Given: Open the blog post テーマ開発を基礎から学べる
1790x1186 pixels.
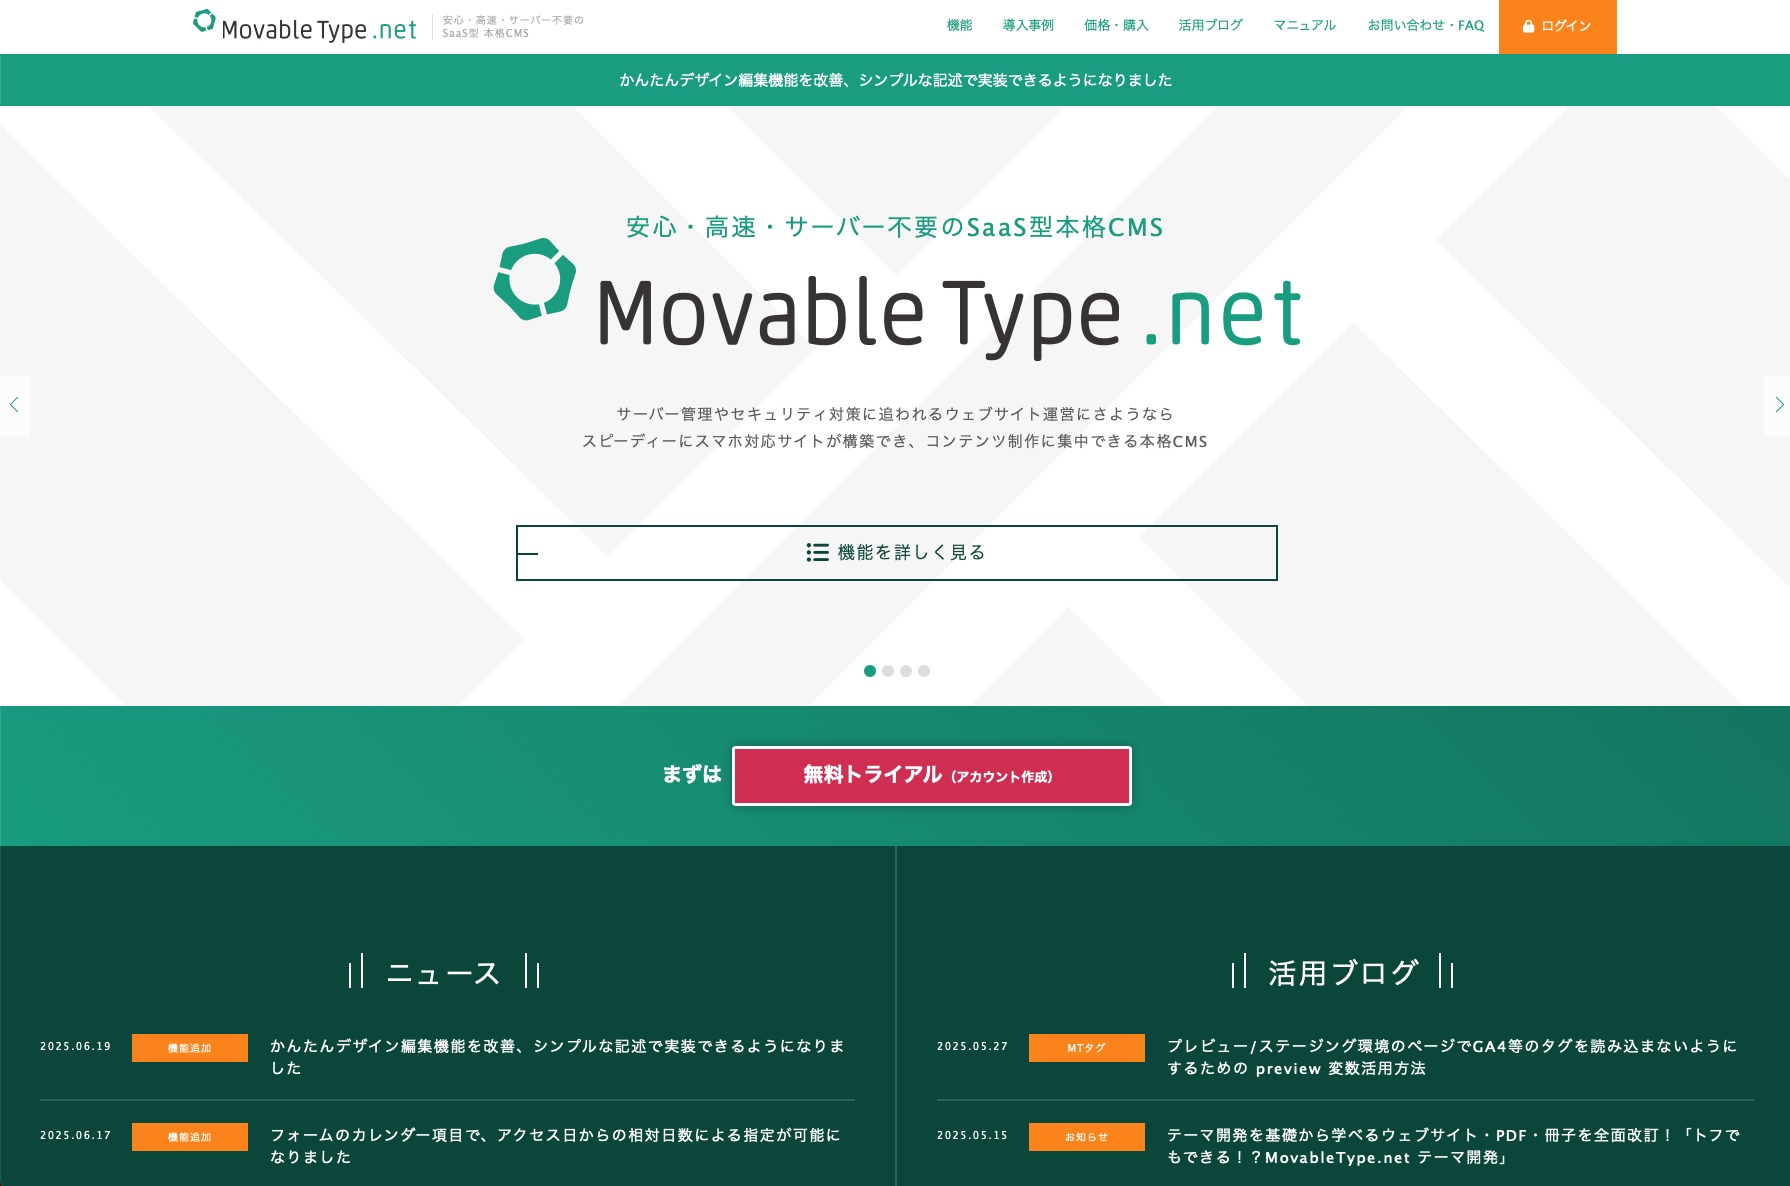Looking at the screenshot, I should click(1454, 1146).
